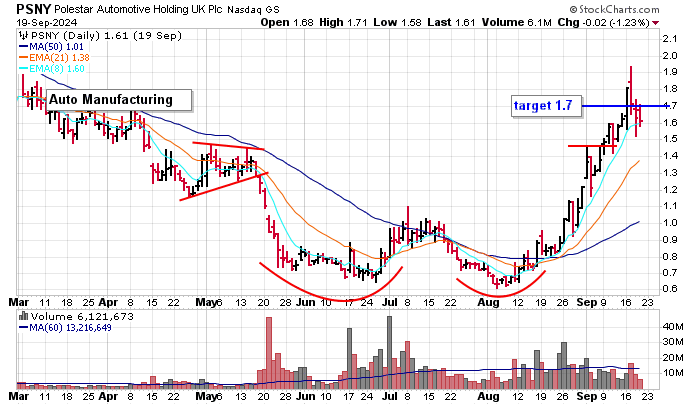Click the 1.9 label on the price axis
700x405 pixels.
pyautogui.click(x=670, y=72)
